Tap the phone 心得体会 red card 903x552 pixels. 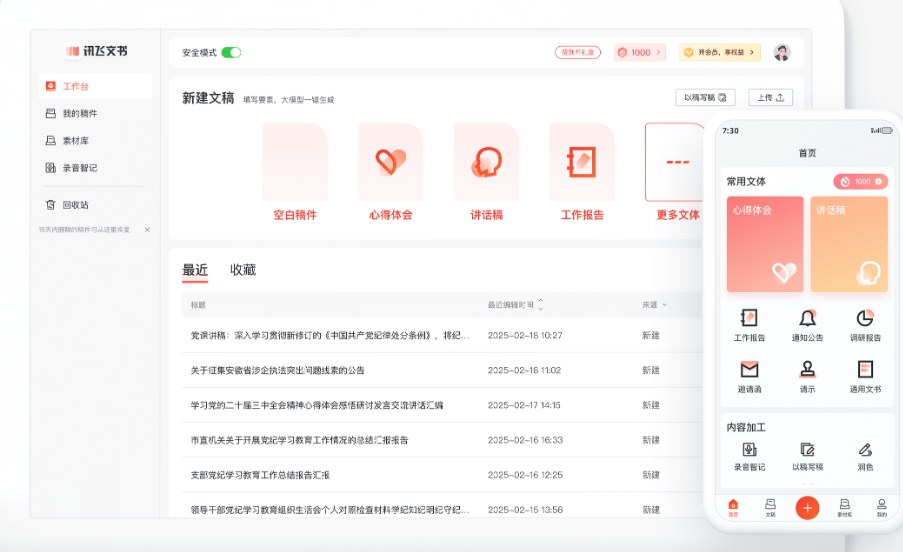(765, 244)
